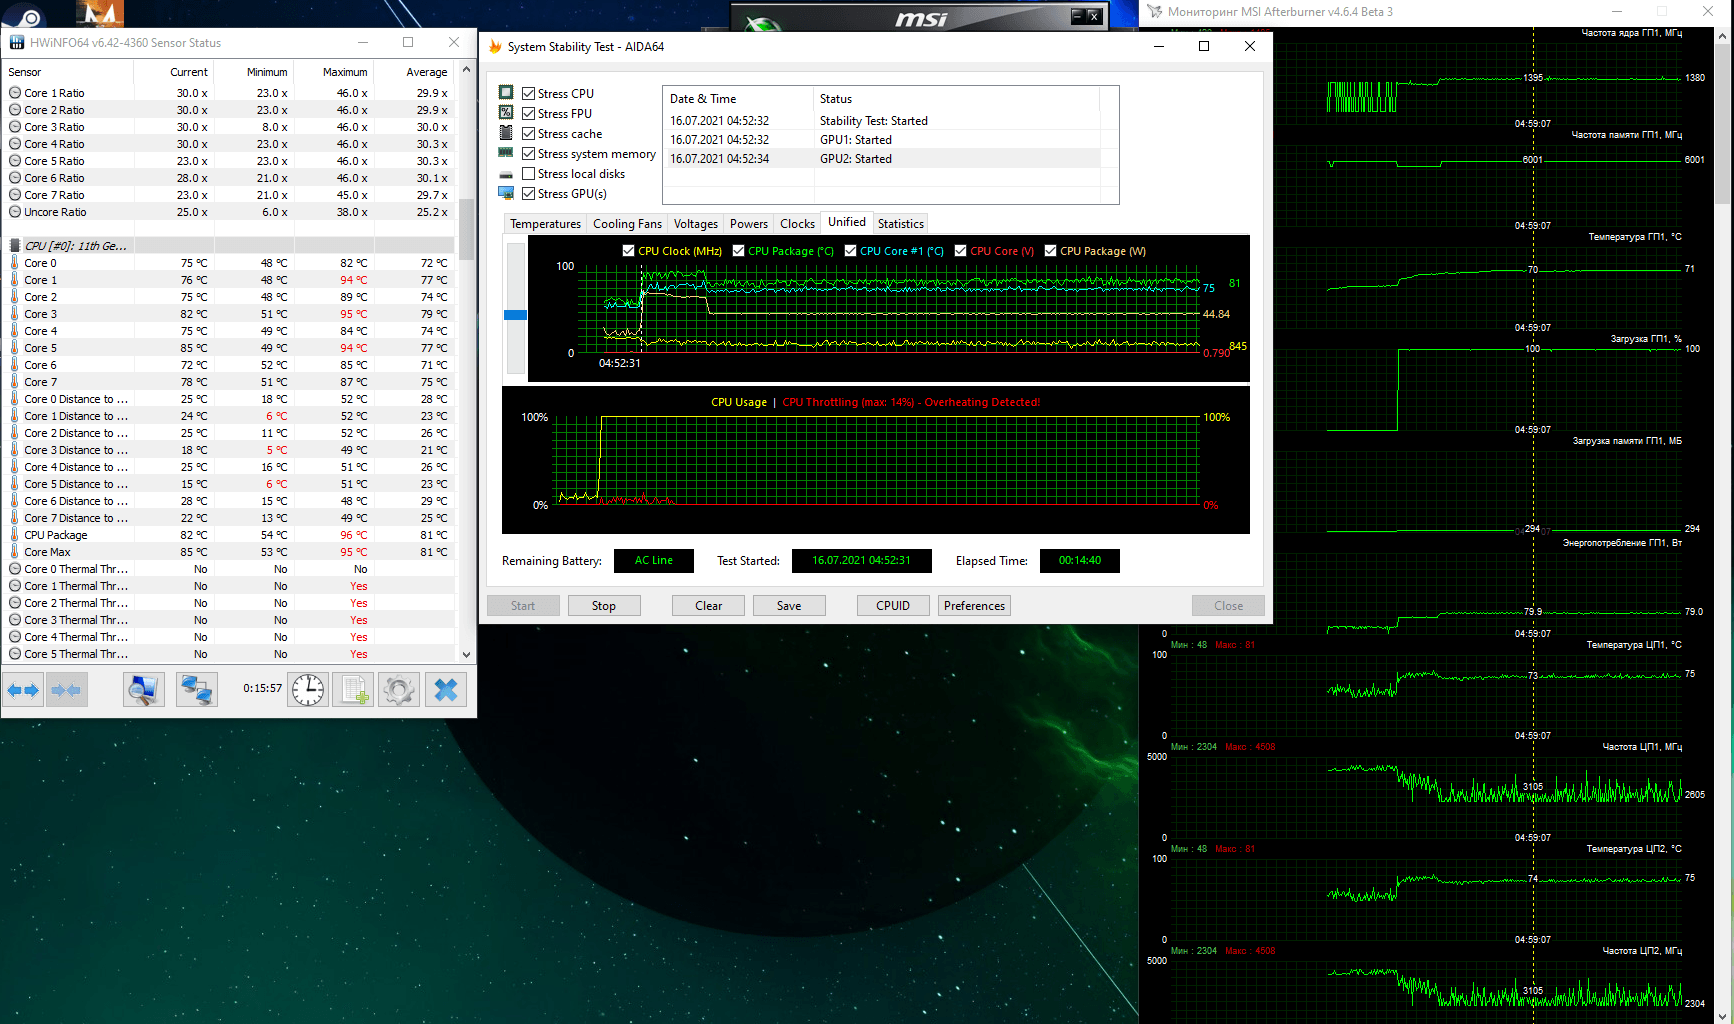Click the blue expand-columns arrows icon in HWiNFO
Image resolution: width=1734 pixels, height=1024 pixels.
point(23,690)
